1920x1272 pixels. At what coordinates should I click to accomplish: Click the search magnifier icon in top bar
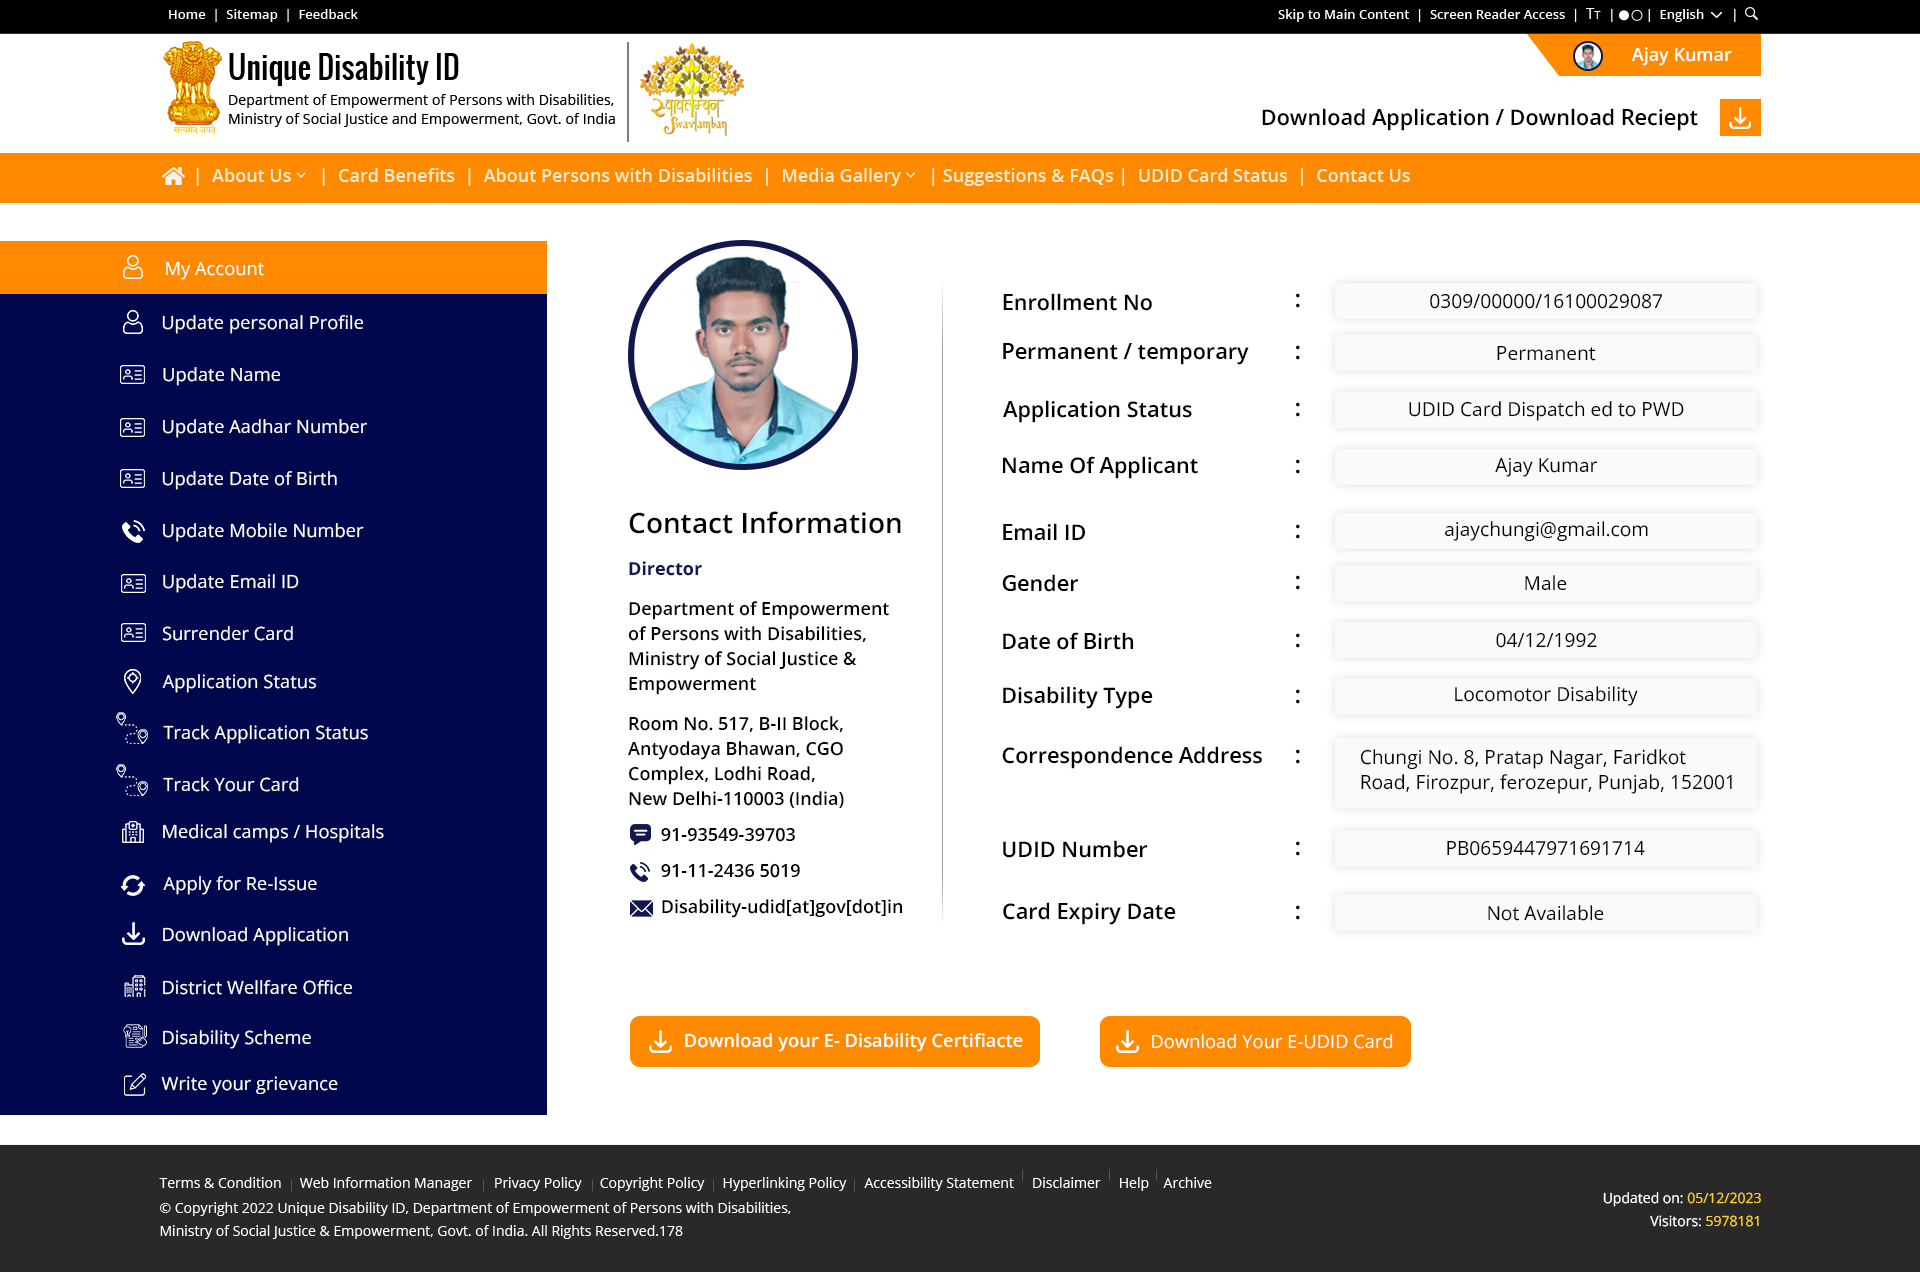[x=1751, y=14]
